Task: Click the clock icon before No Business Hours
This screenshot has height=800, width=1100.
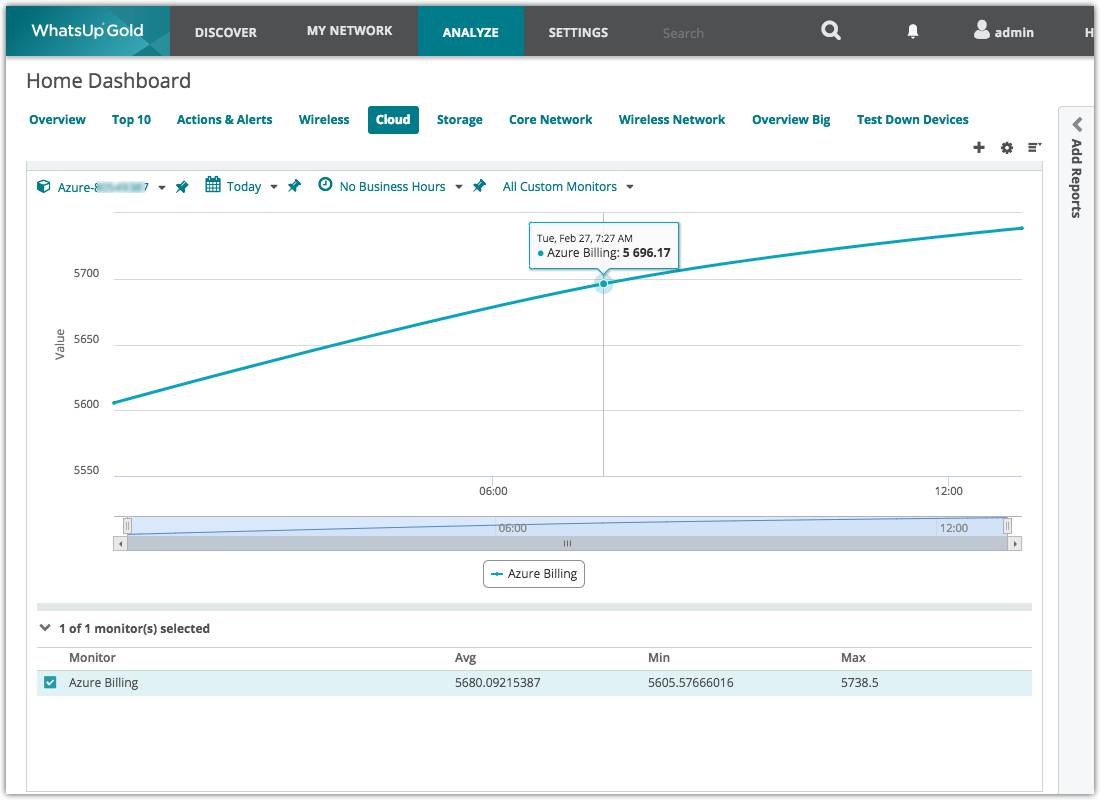Action: pyautogui.click(x=324, y=185)
